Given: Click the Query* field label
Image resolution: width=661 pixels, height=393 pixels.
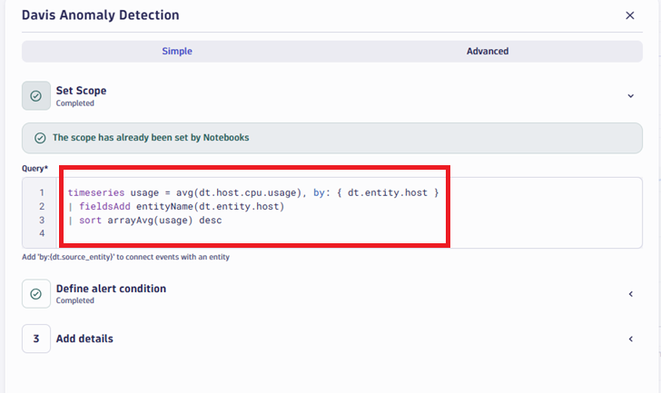Looking at the screenshot, I should (x=35, y=169).
